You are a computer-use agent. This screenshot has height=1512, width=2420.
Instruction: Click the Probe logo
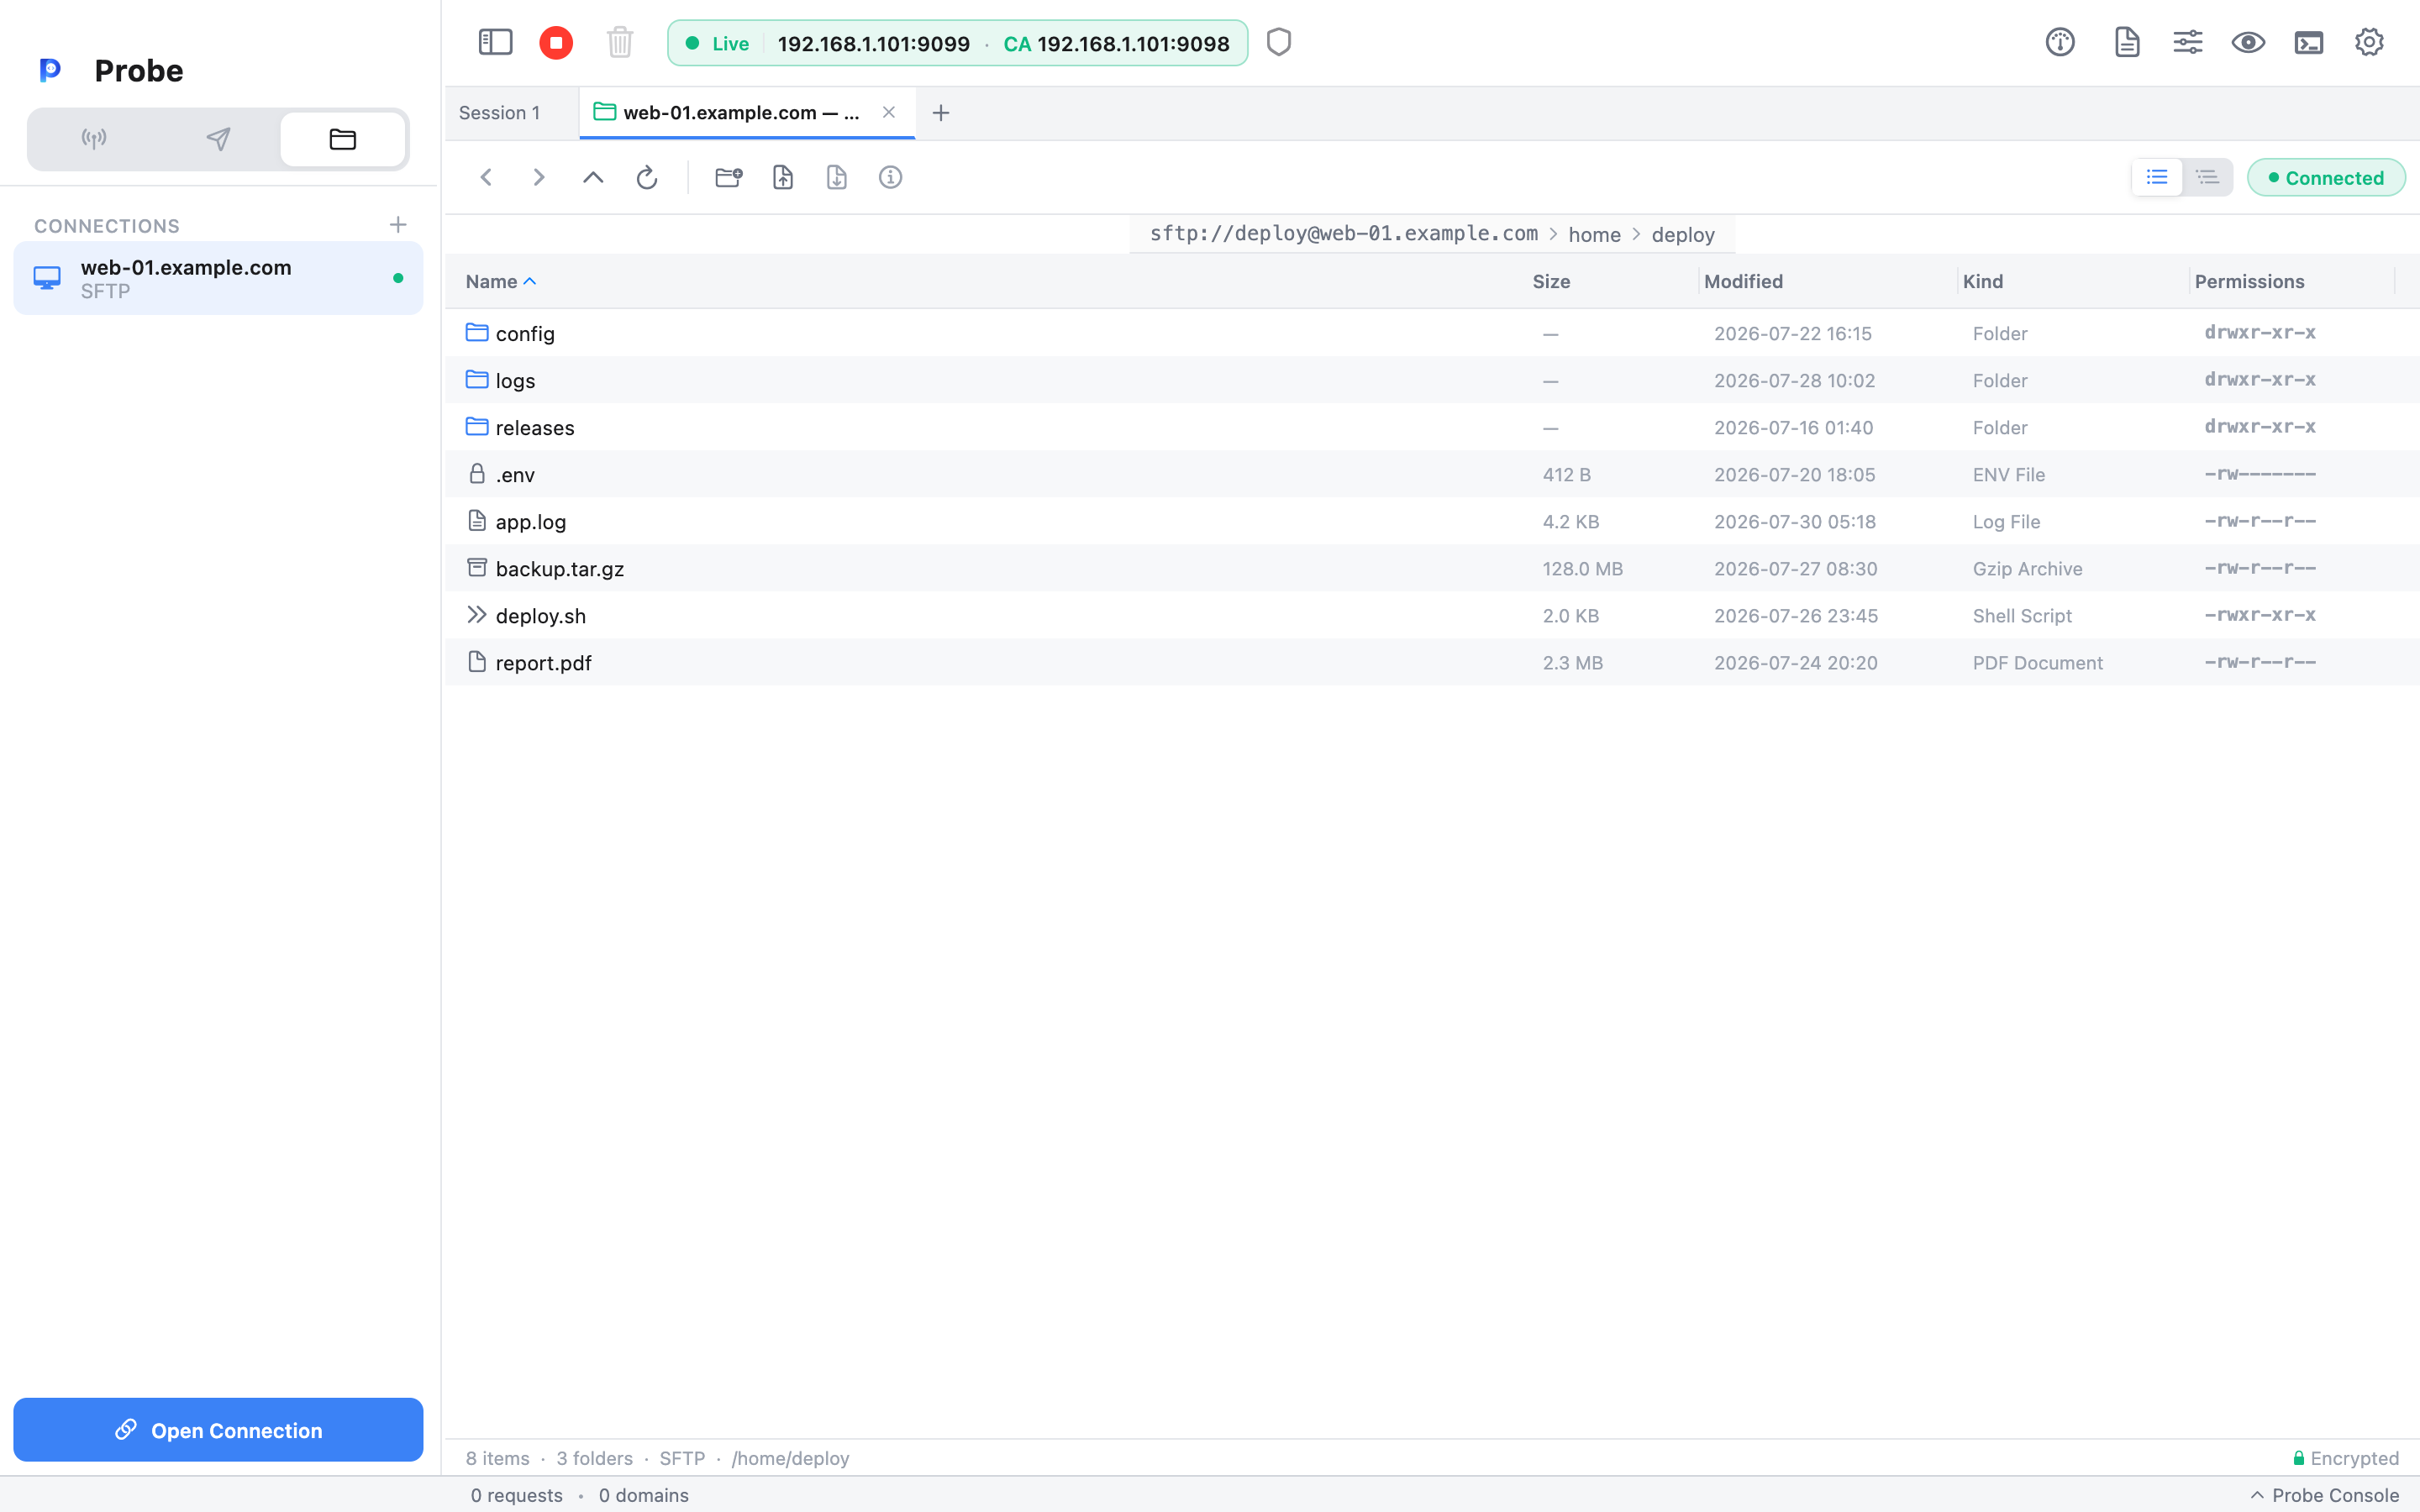coord(50,70)
